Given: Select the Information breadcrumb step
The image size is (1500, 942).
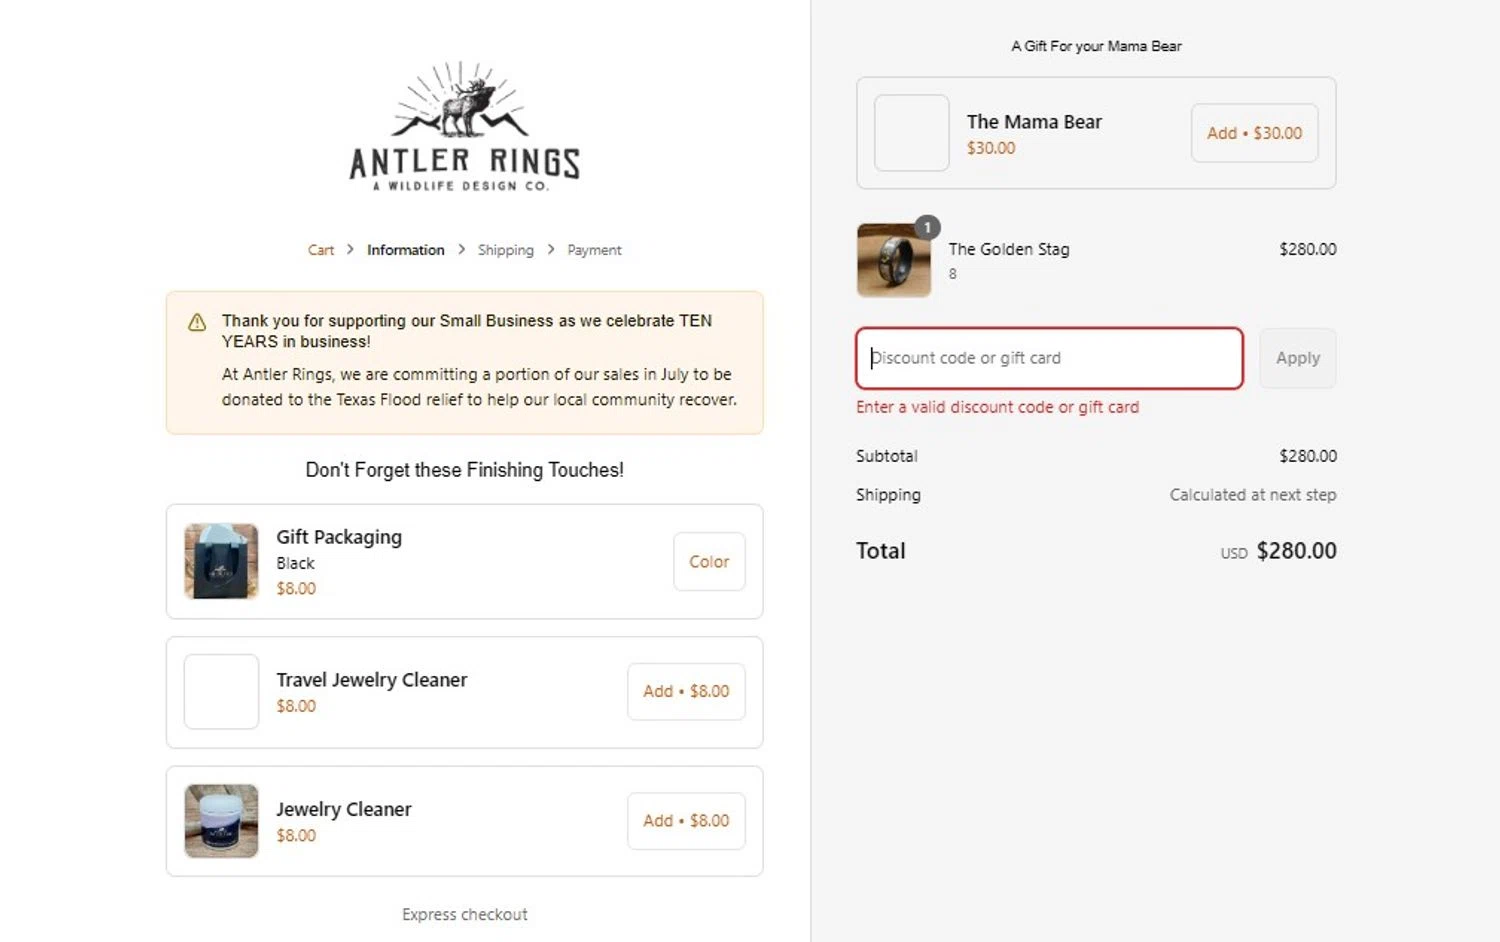Looking at the screenshot, I should tap(405, 250).
